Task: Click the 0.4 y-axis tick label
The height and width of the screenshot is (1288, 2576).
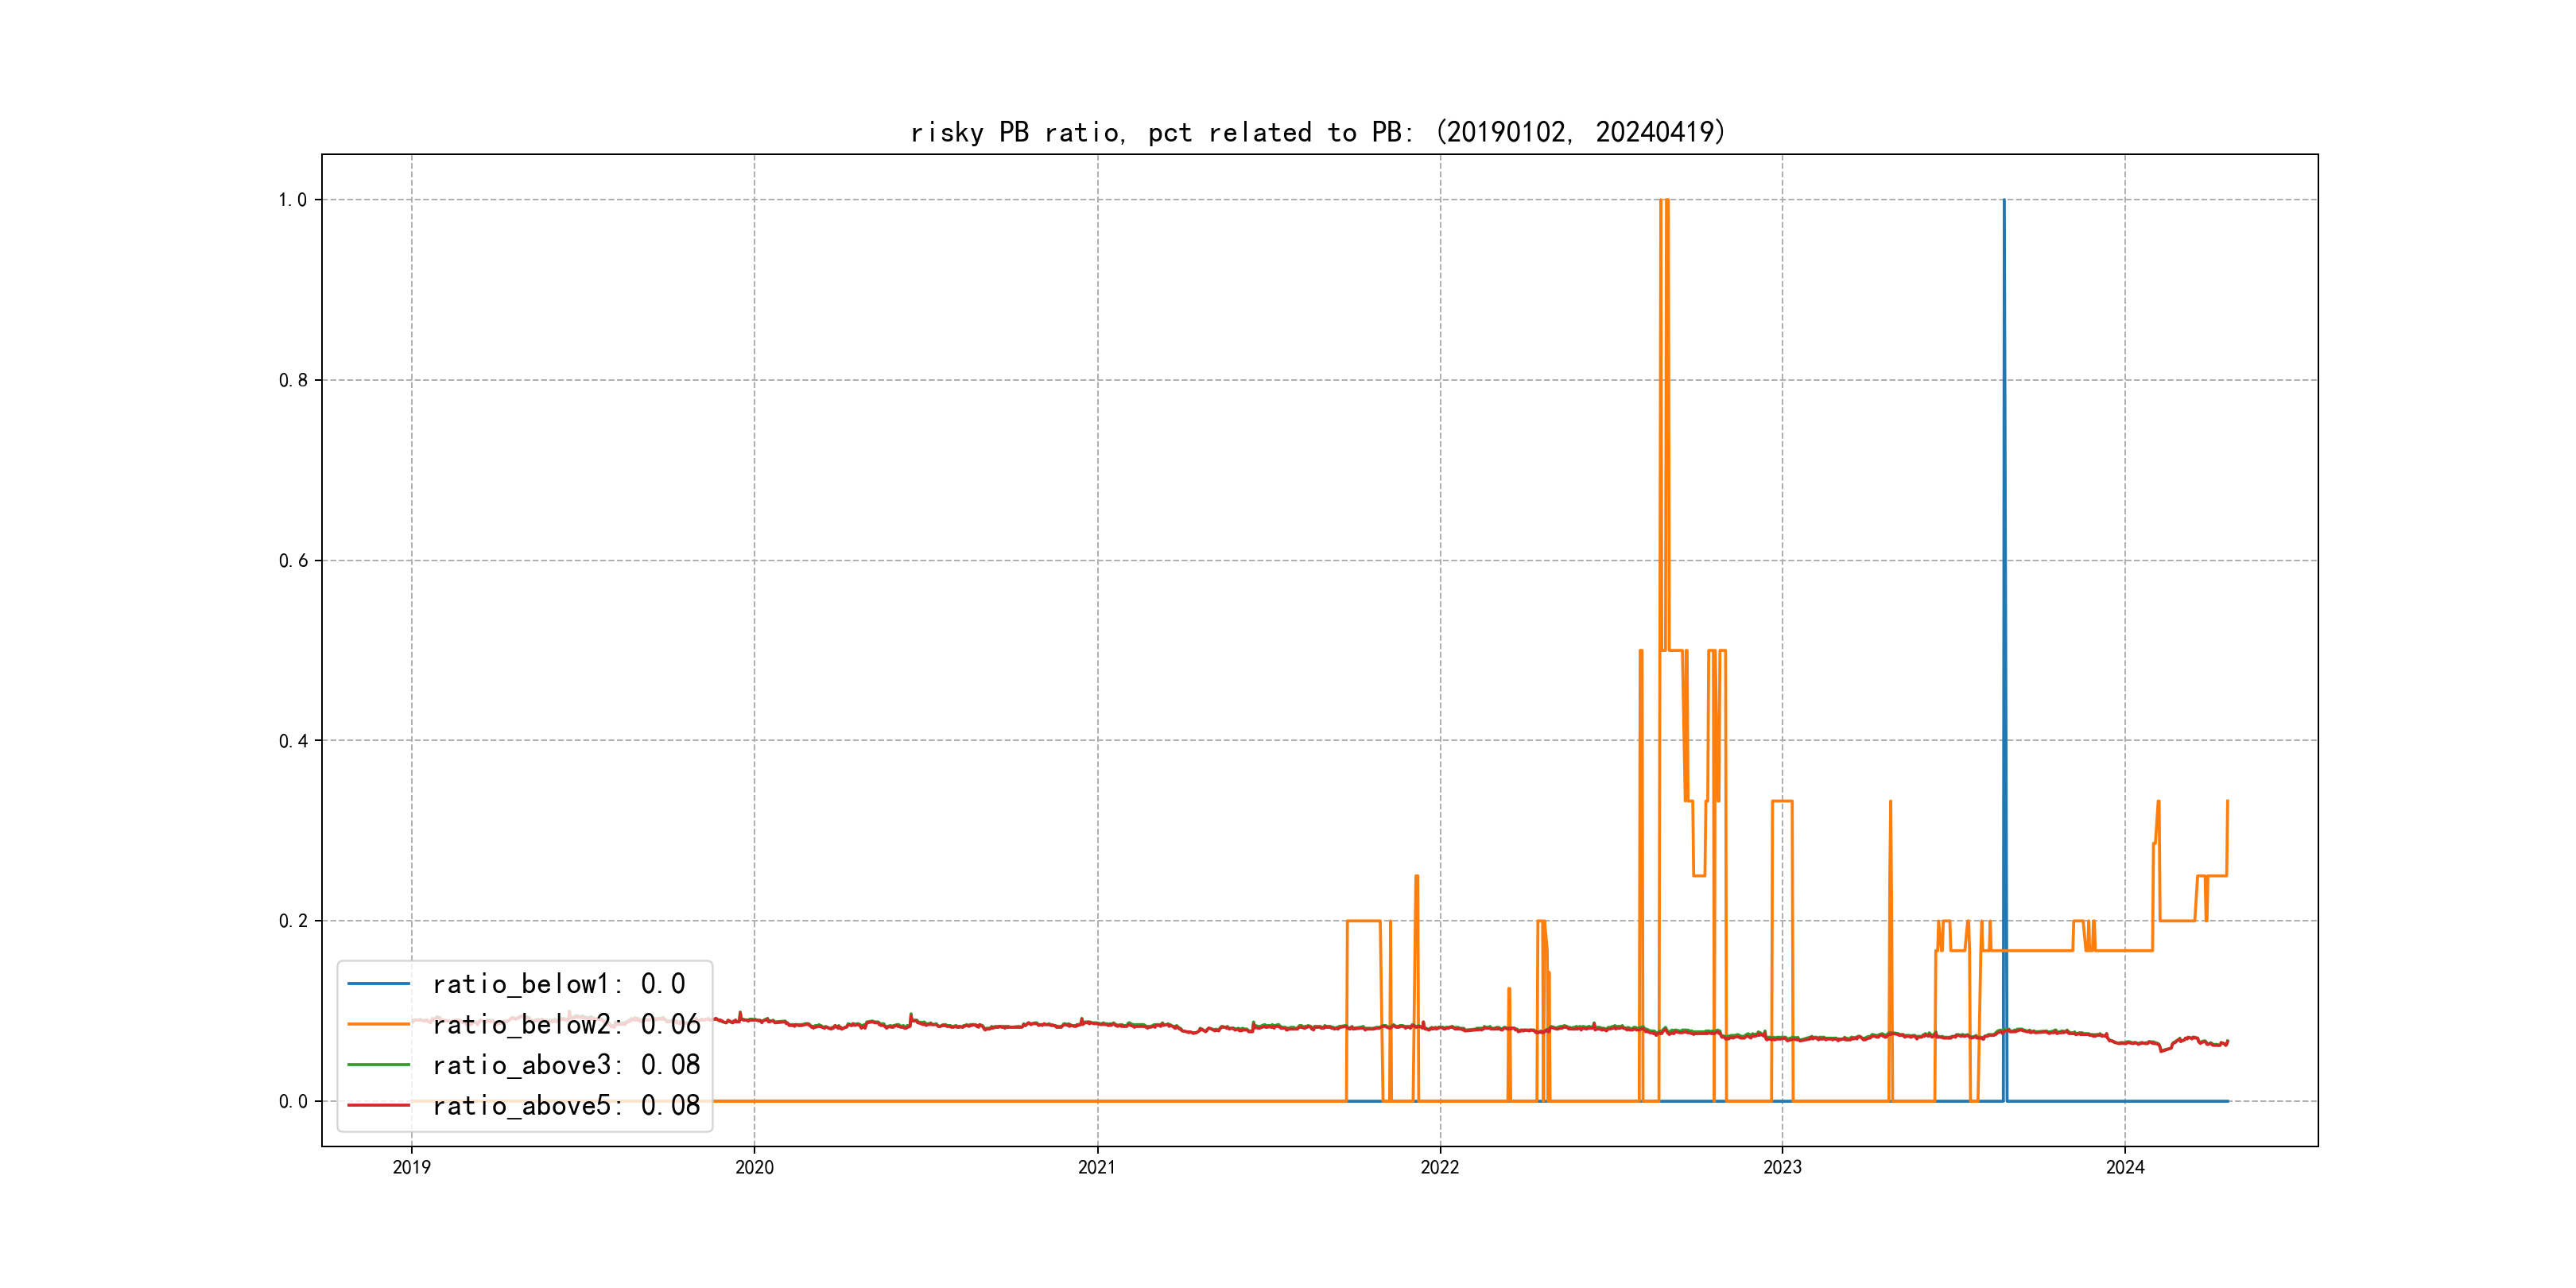Action: [292, 741]
